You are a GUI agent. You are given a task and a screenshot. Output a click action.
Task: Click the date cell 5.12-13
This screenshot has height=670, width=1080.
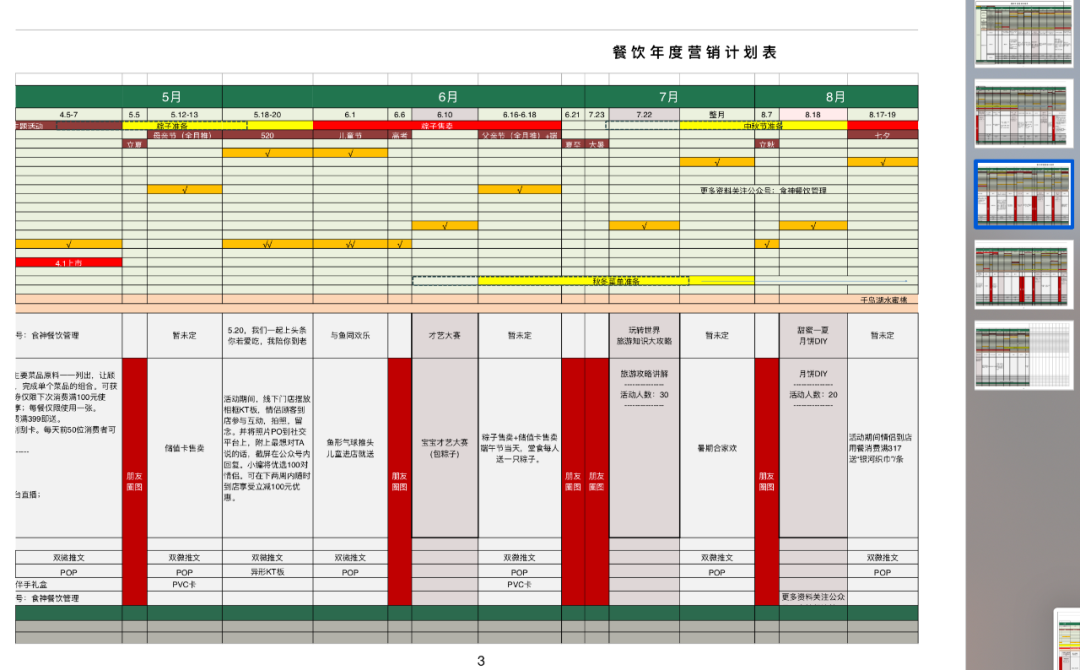[x=185, y=114]
